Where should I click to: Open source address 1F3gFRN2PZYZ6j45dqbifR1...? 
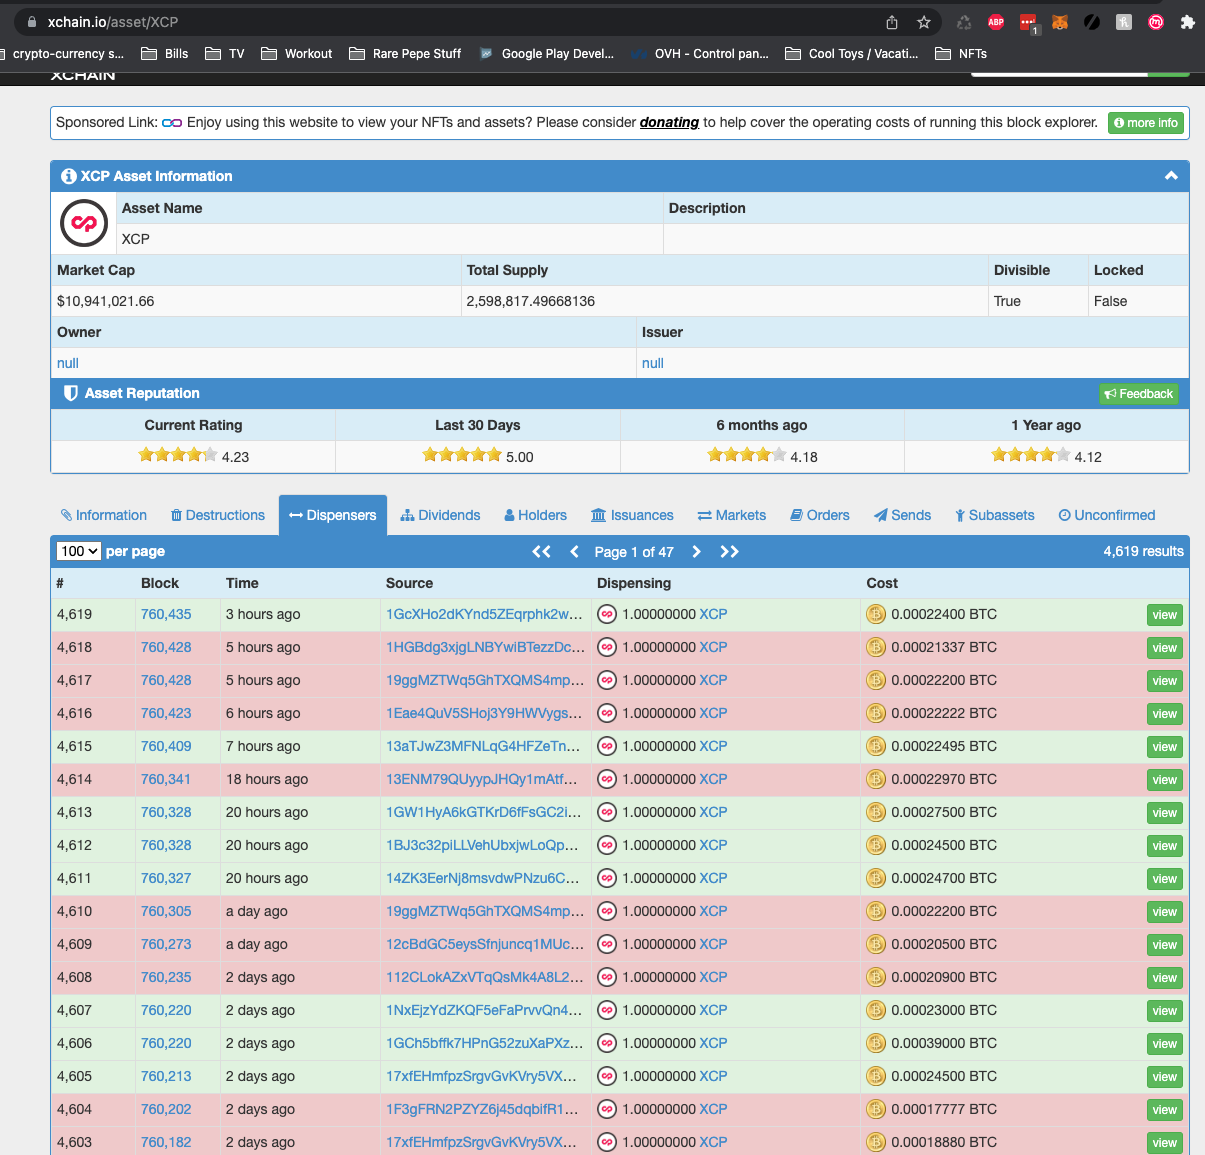[482, 1109]
